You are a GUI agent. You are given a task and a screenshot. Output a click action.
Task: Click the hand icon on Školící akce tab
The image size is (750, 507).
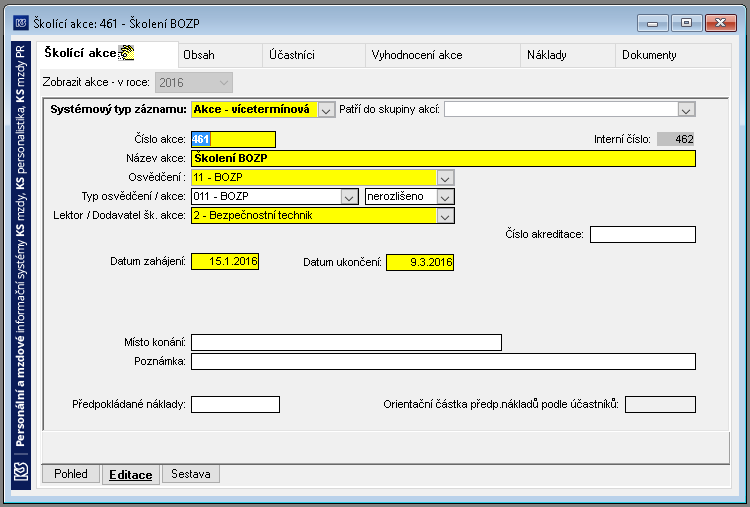126,53
